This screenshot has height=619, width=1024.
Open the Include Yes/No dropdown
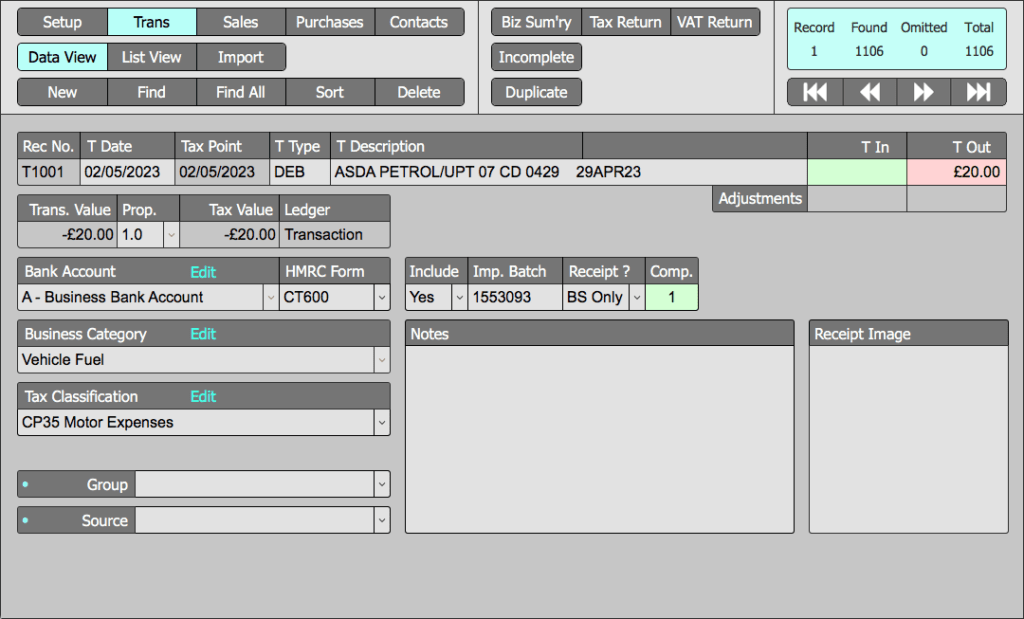point(459,297)
